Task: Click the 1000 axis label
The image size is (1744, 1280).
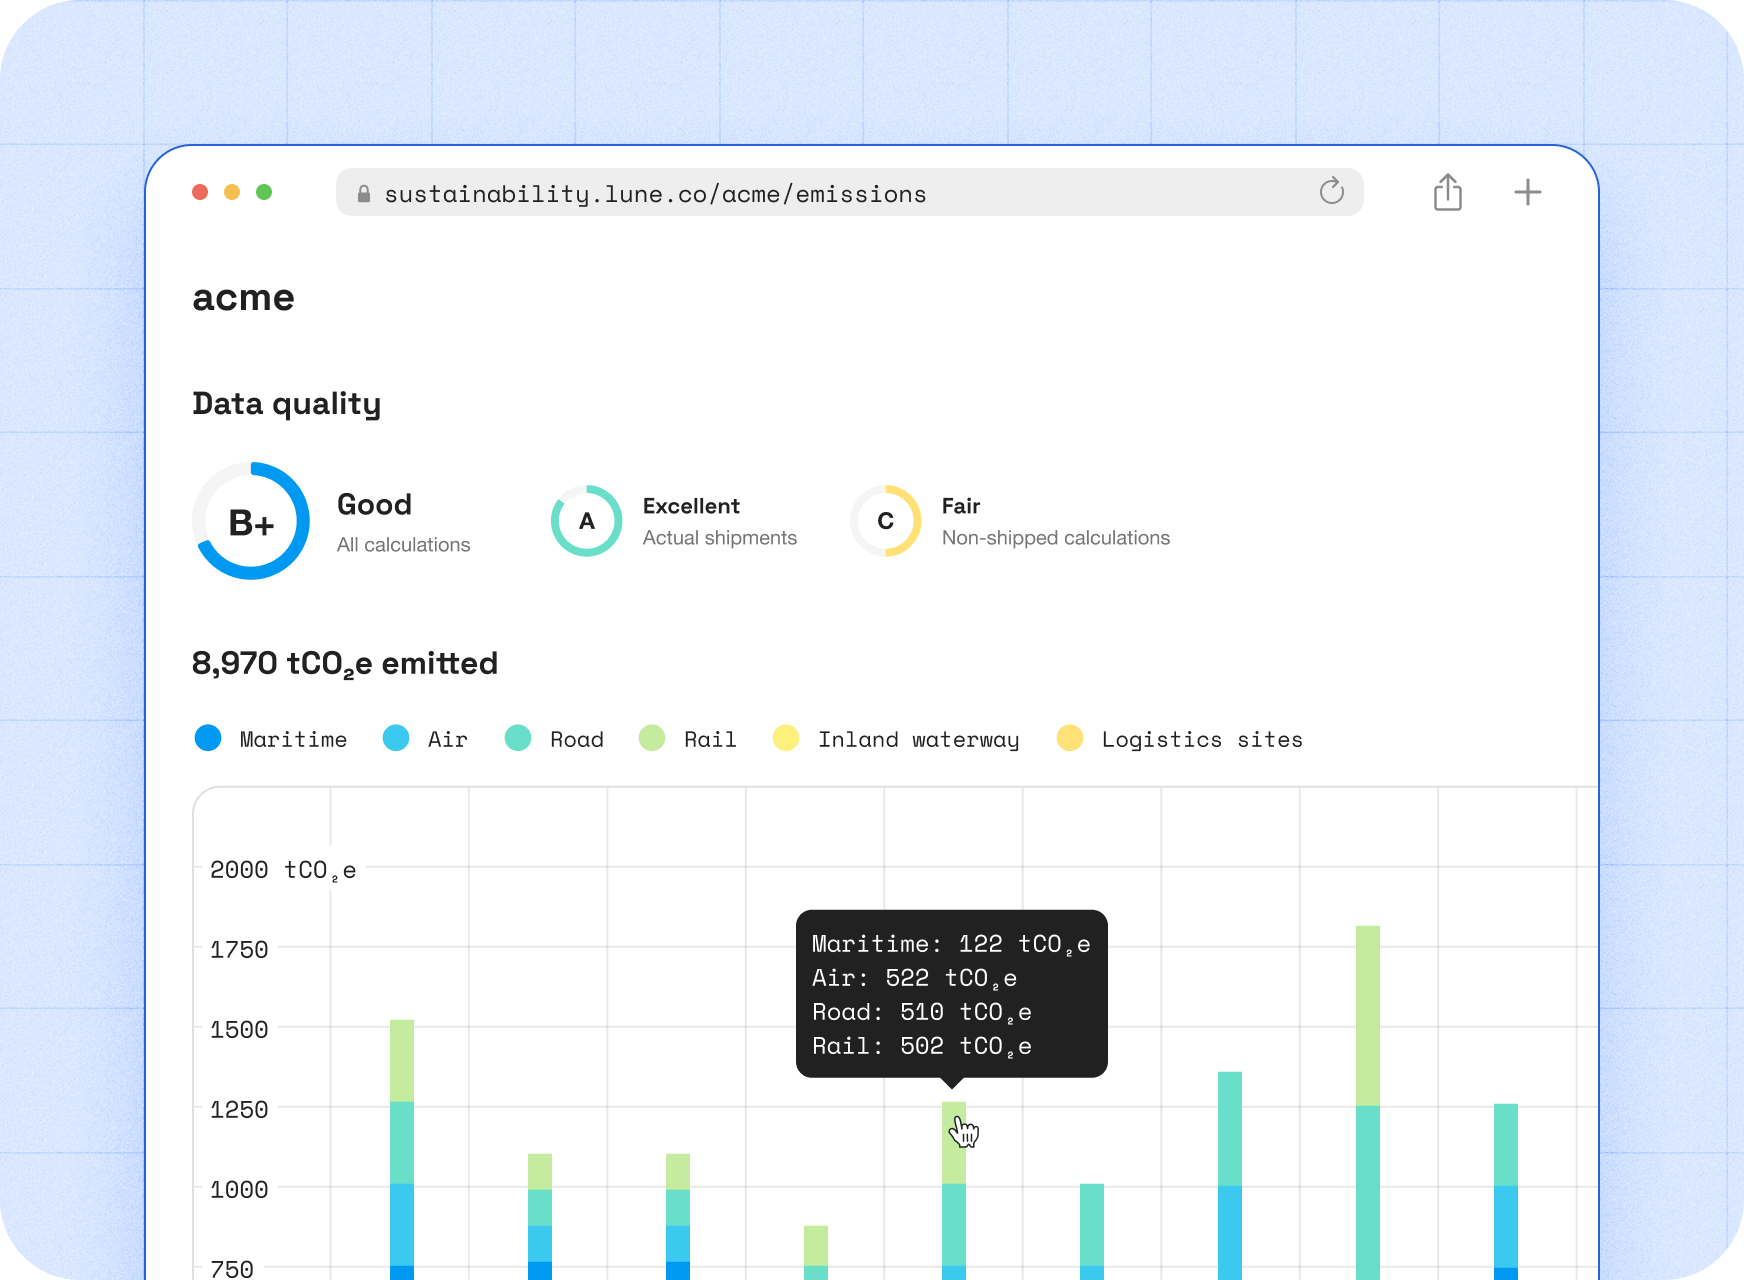Action: (239, 1190)
